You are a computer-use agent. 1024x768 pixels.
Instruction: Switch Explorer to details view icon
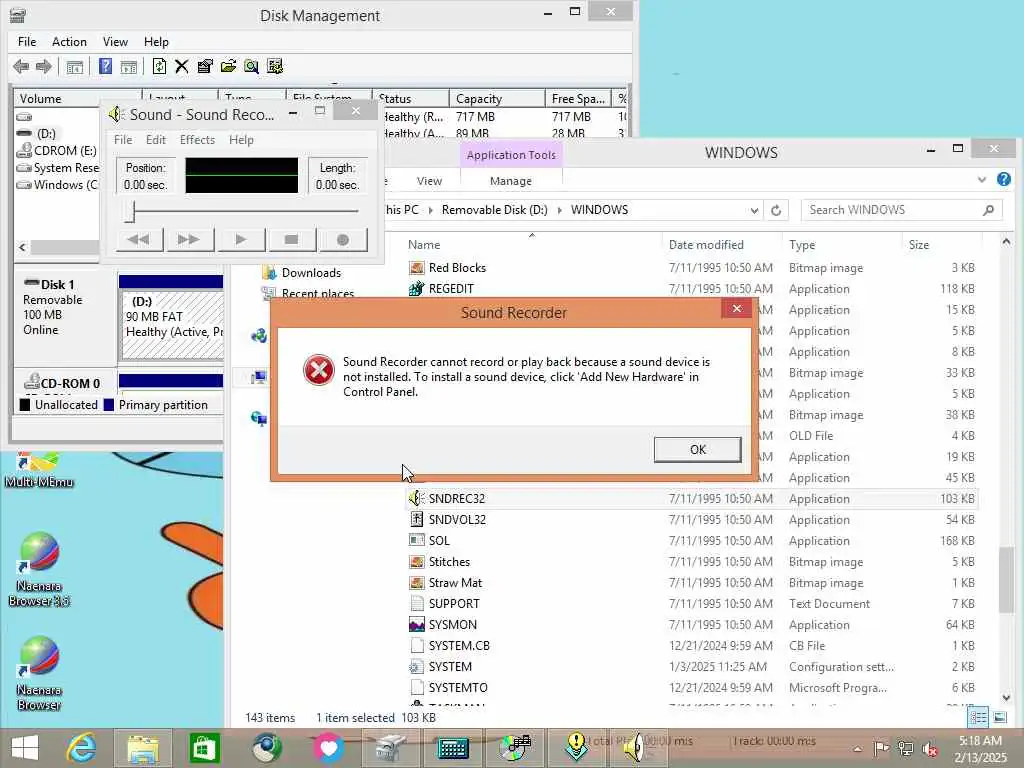tap(978, 717)
